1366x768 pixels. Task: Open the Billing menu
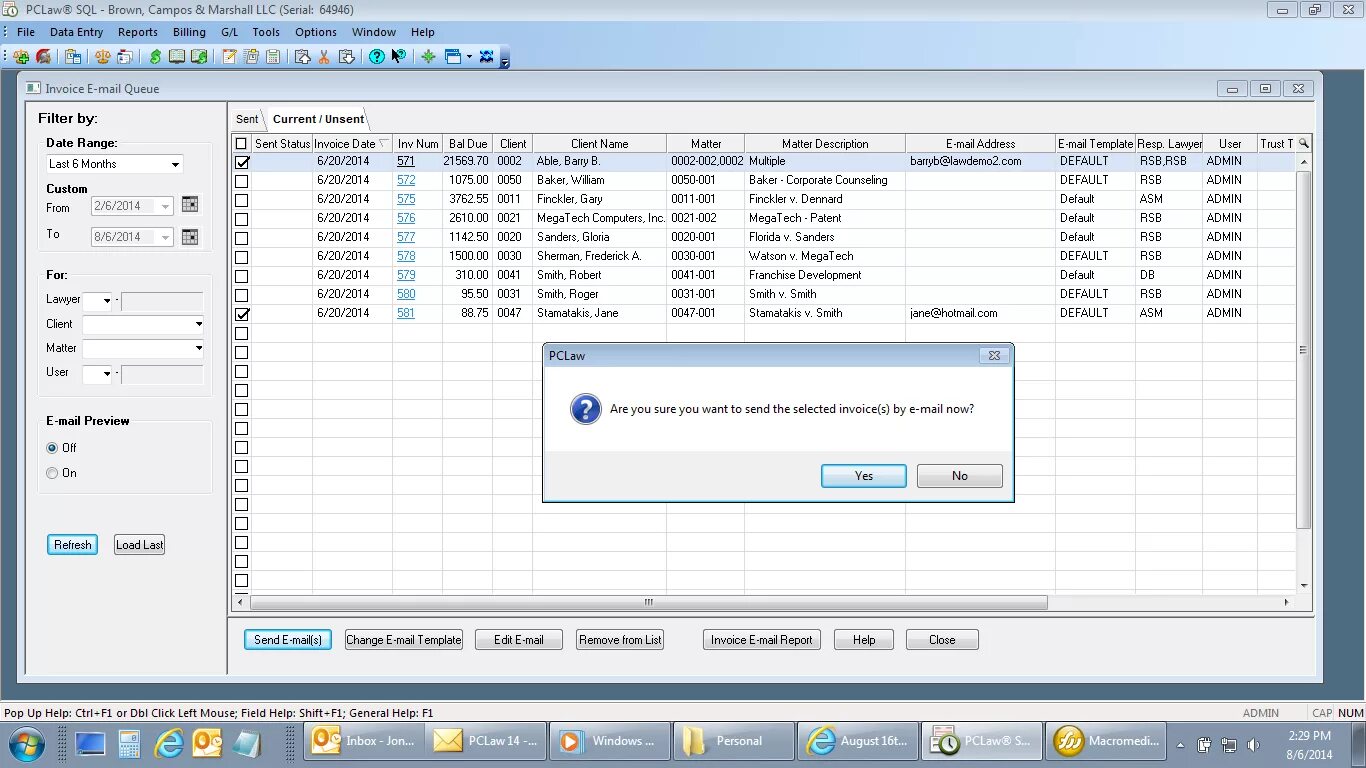click(x=189, y=32)
